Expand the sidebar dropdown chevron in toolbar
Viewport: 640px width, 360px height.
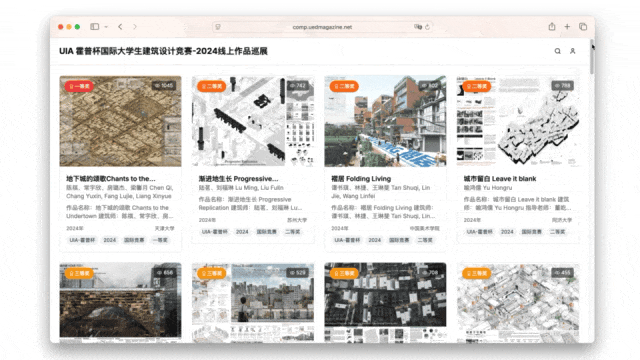pyautogui.click(x=106, y=27)
